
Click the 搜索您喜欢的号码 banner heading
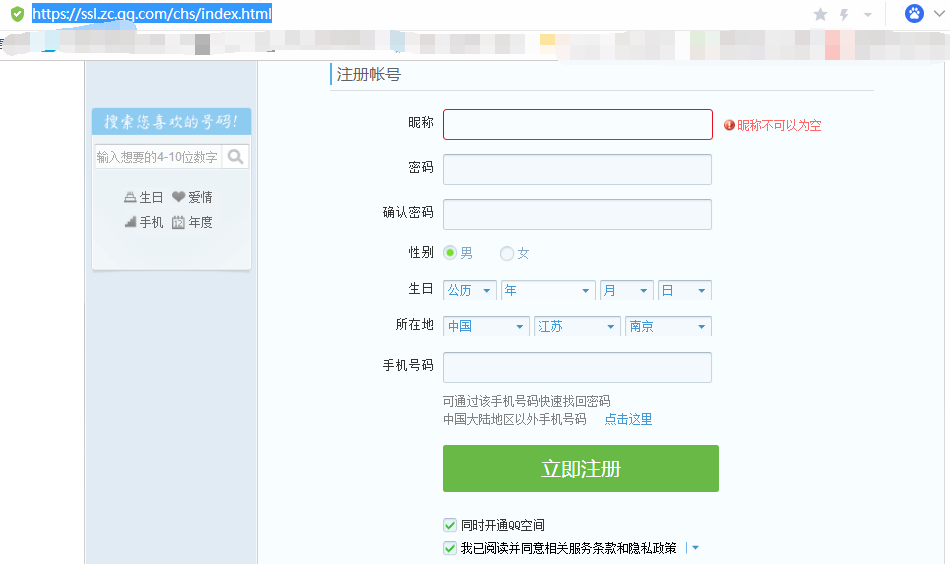click(171, 121)
